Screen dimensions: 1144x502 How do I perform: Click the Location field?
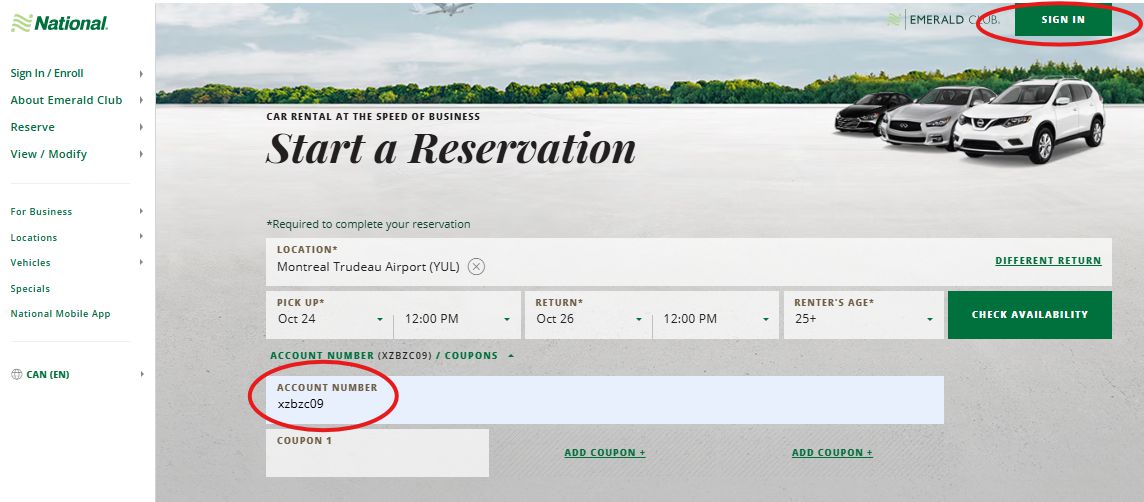[x=689, y=261]
